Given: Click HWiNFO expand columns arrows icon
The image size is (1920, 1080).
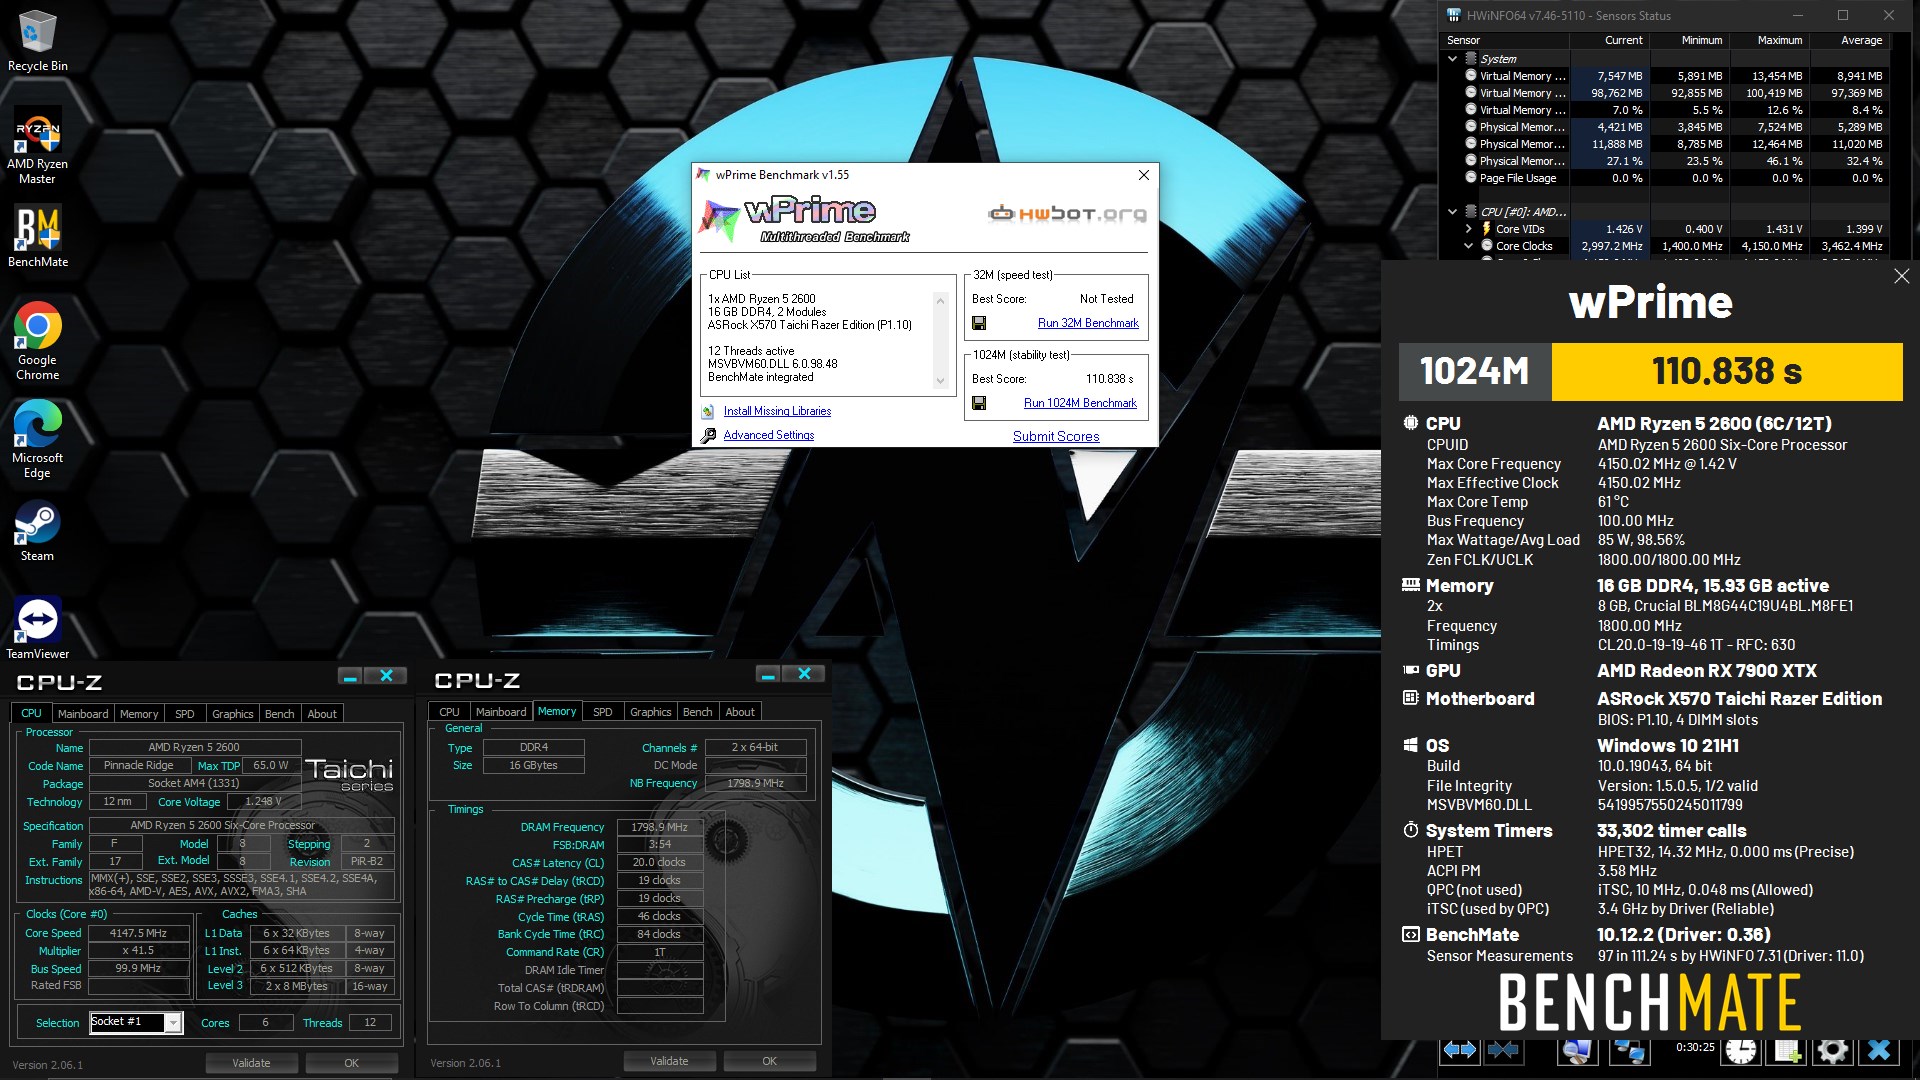Looking at the screenshot, I should (1460, 1050).
